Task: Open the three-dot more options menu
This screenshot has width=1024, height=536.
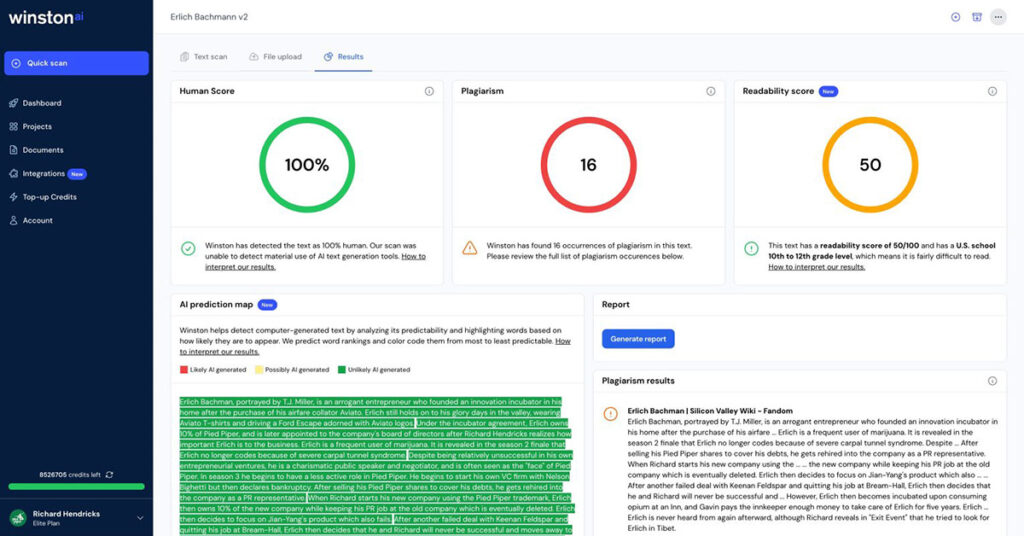Action: 998,17
